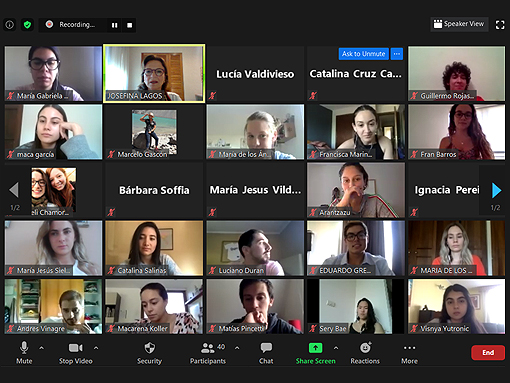Click muted mic icon on Luciano Duran tile
Image resolution: width=510 pixels, height=383 pixels.
tap(212, 271)
